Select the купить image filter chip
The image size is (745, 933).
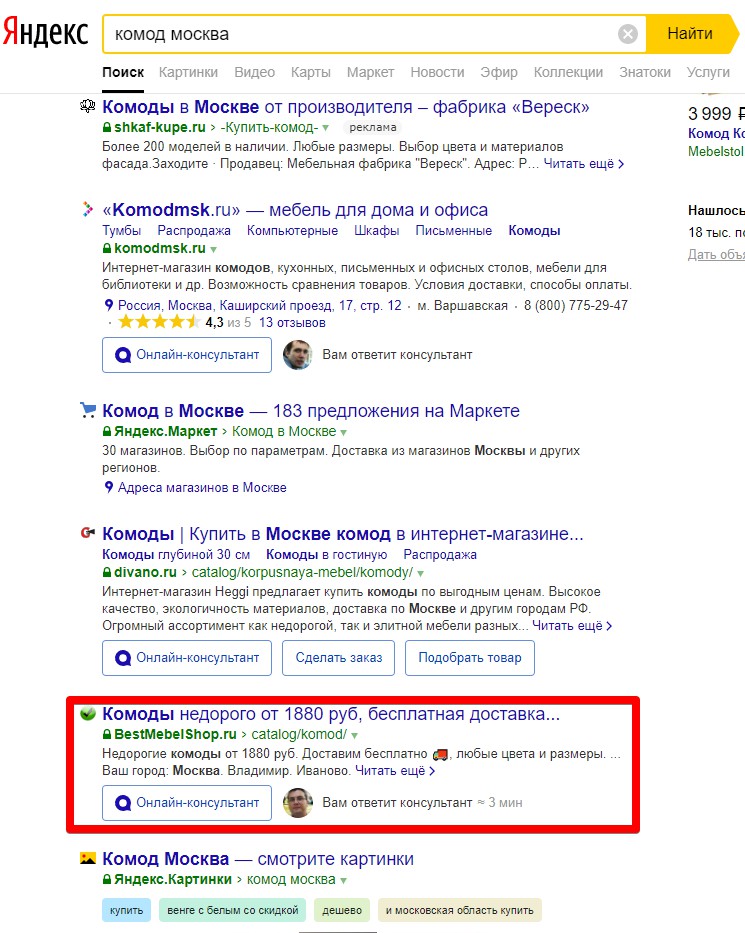pos(126,910)
